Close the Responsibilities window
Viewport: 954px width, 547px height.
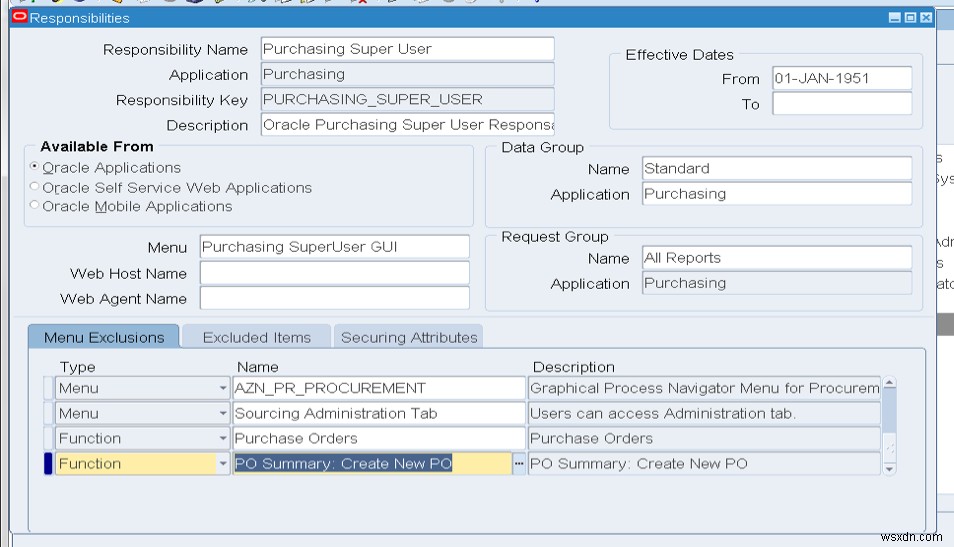click(x=926, y=18)
